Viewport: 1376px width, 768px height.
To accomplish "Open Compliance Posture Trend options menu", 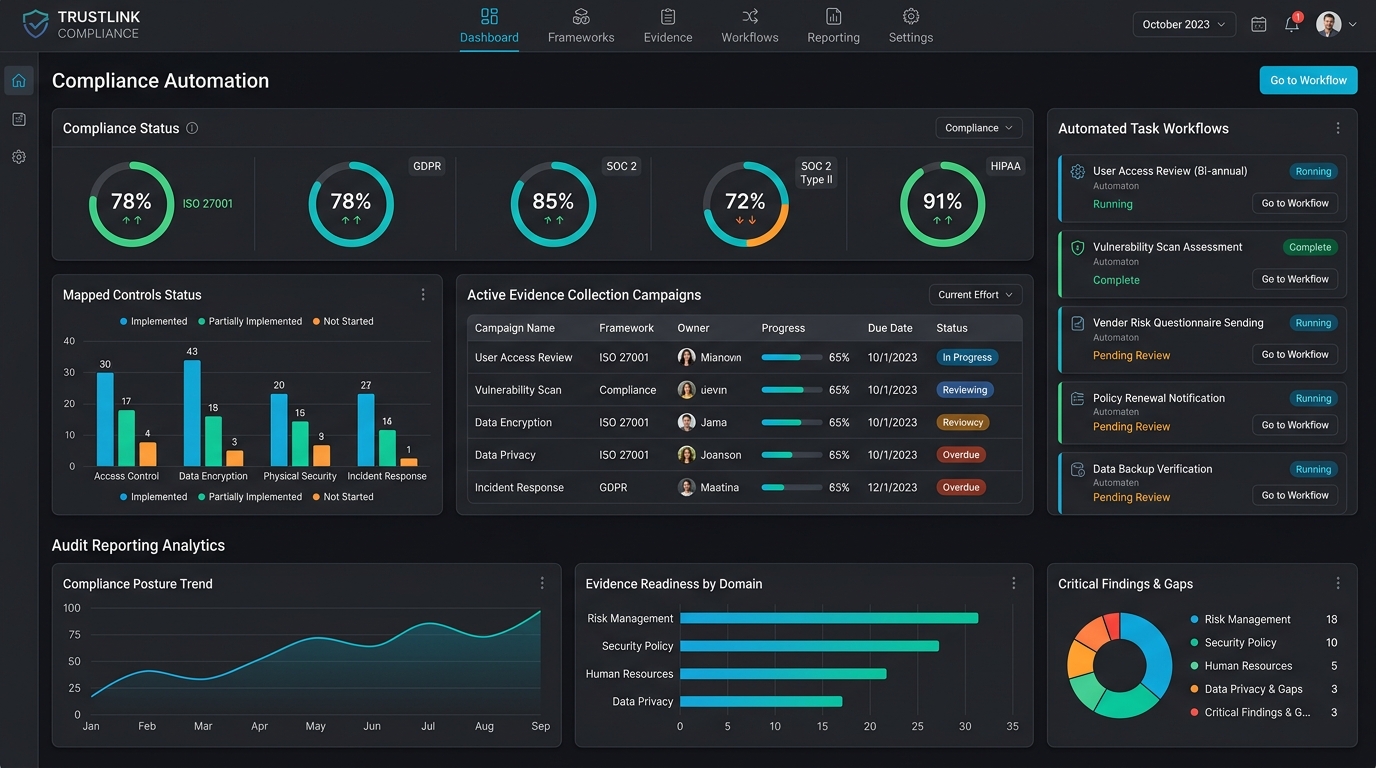I will coord(542,583).
